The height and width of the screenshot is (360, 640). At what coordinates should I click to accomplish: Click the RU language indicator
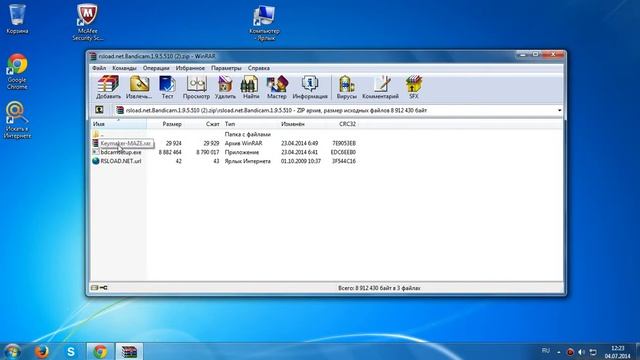[x=545, y=351]
